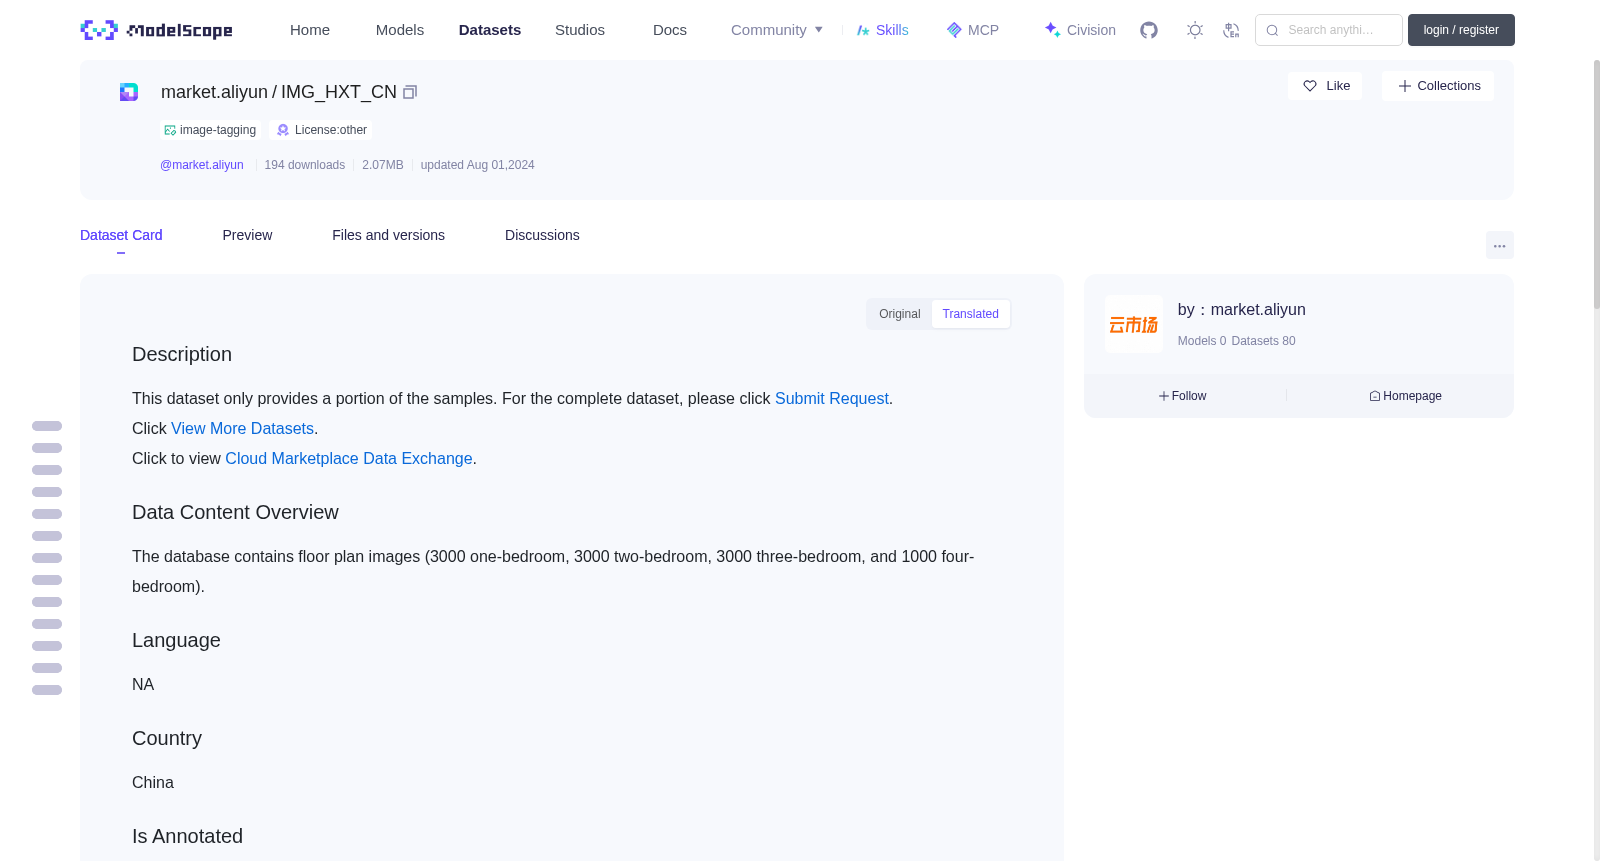Viewport: 1600px width, 861px height.
Task: Click the 'by：market.aliyun' publisher name
Action: [x=1242, y=310]
